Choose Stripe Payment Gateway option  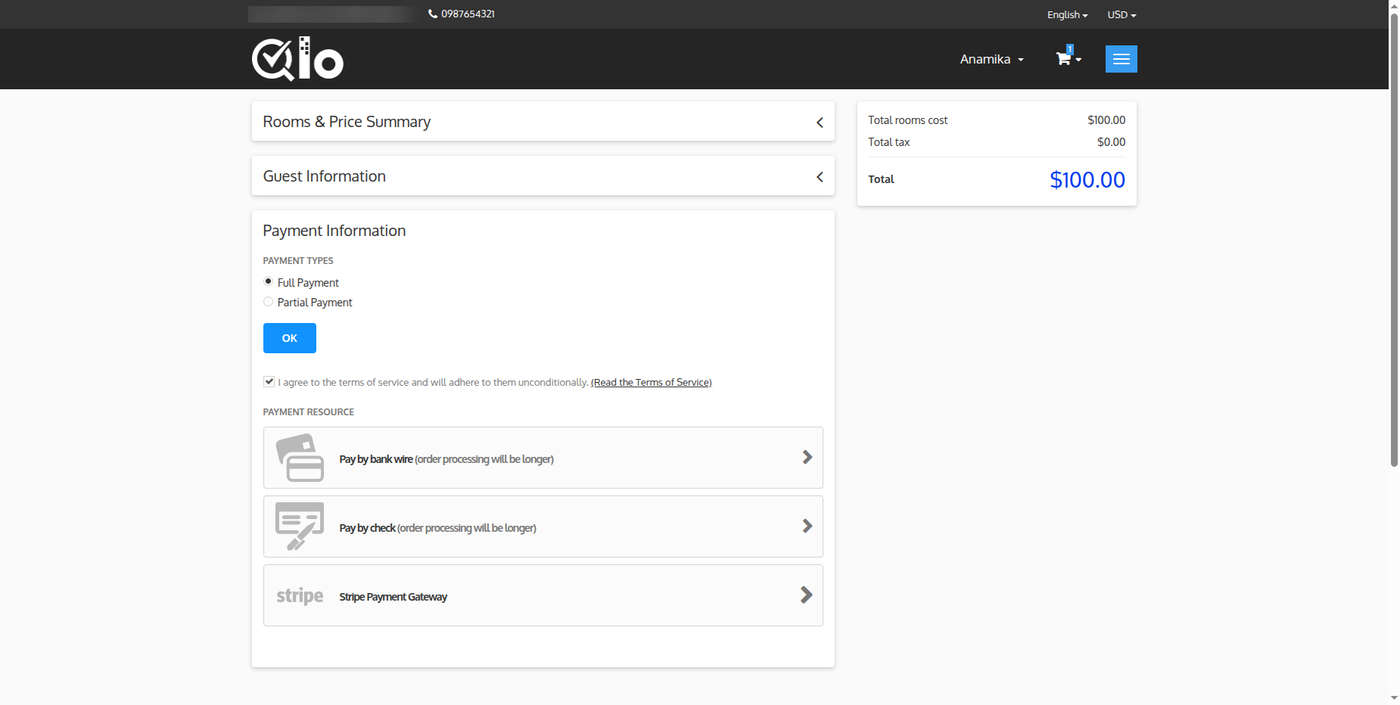point(543,595)
